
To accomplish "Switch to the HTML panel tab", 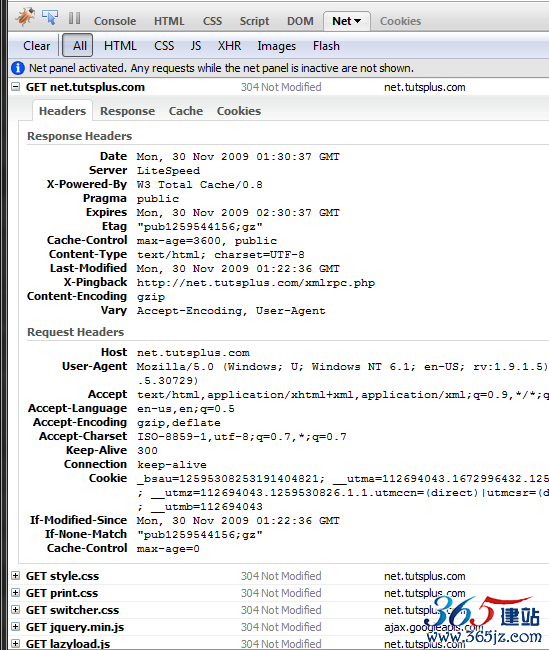I will point(169,21).
